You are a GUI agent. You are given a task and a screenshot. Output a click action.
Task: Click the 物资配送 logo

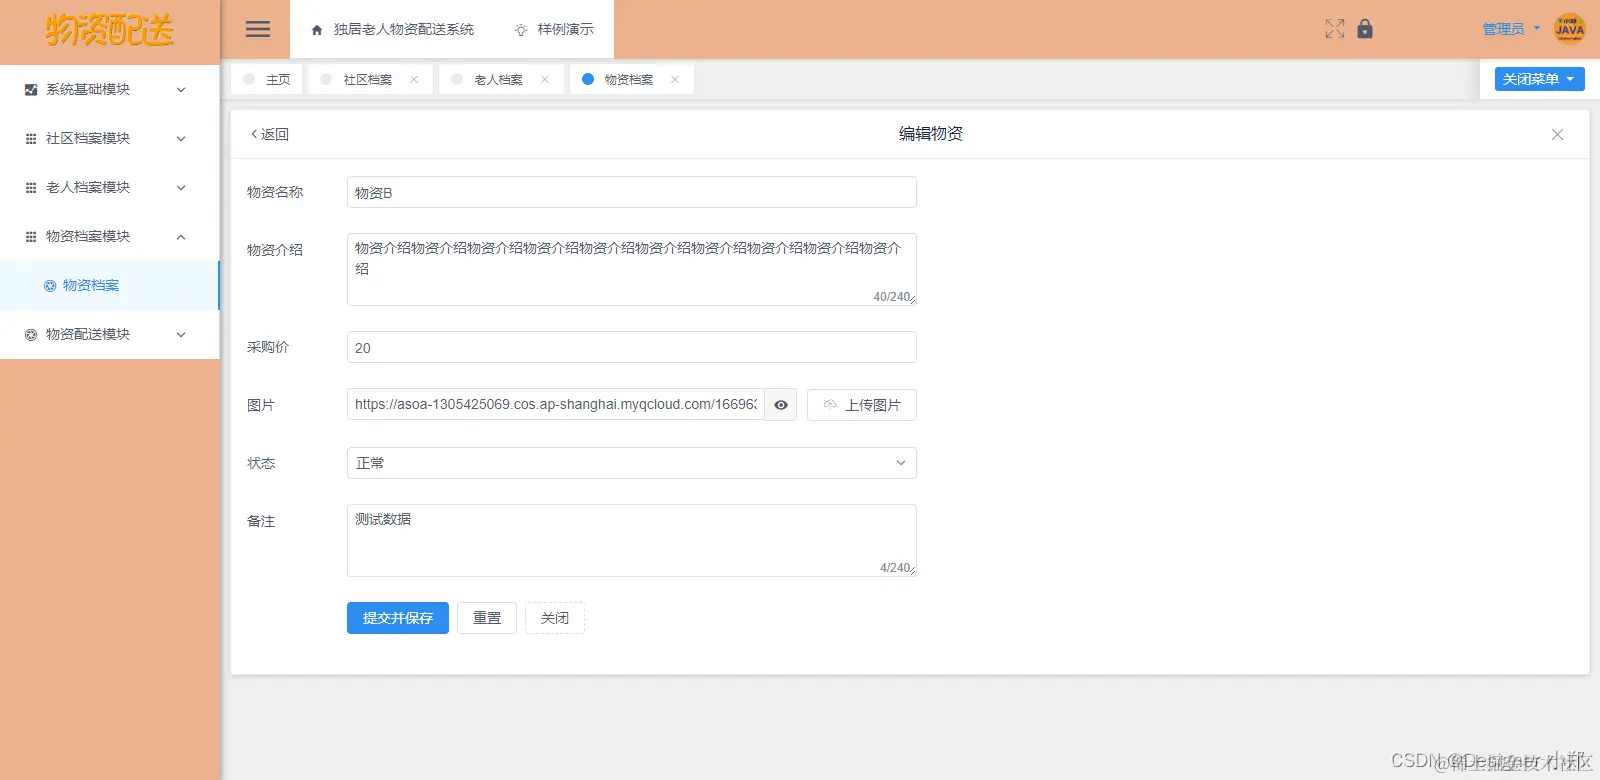[x=109, y=30]
